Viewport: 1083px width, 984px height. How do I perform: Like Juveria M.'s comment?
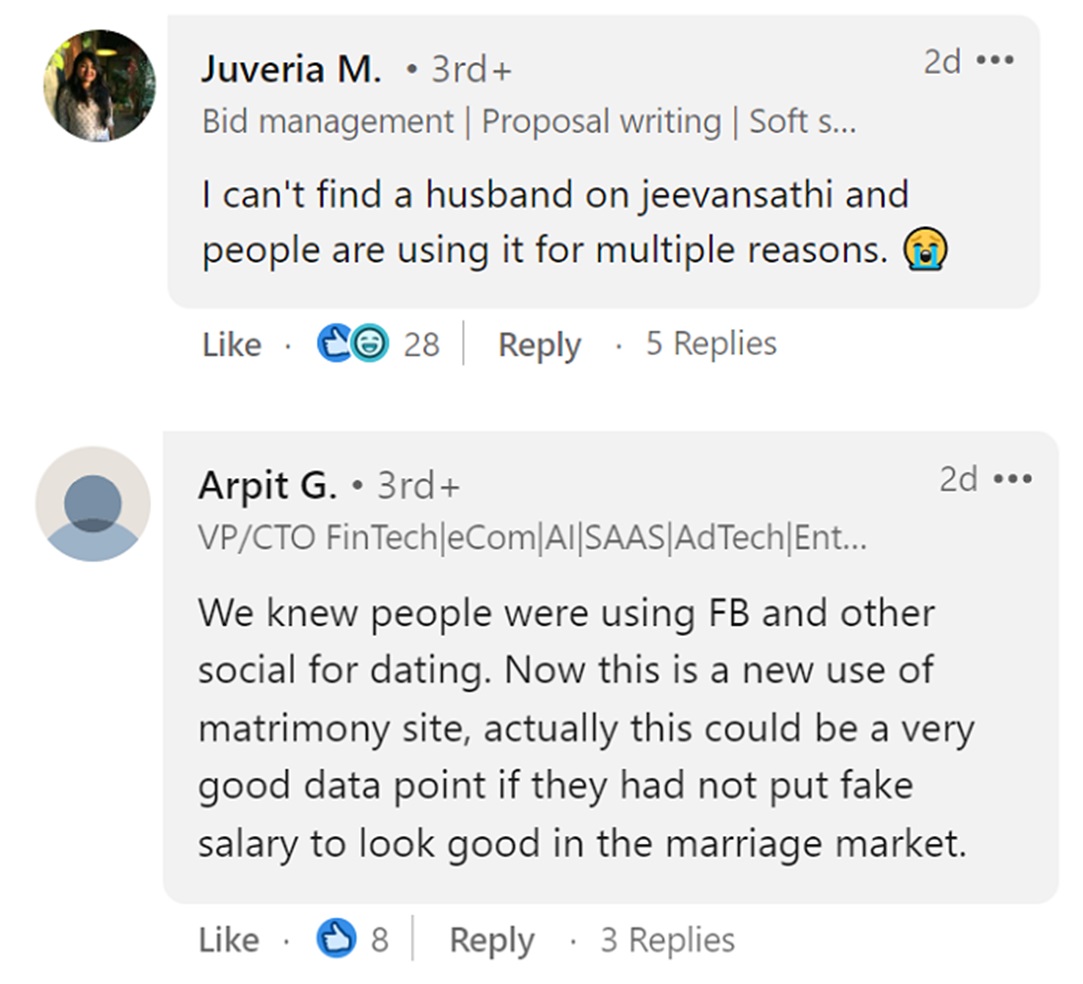point(231,345)
